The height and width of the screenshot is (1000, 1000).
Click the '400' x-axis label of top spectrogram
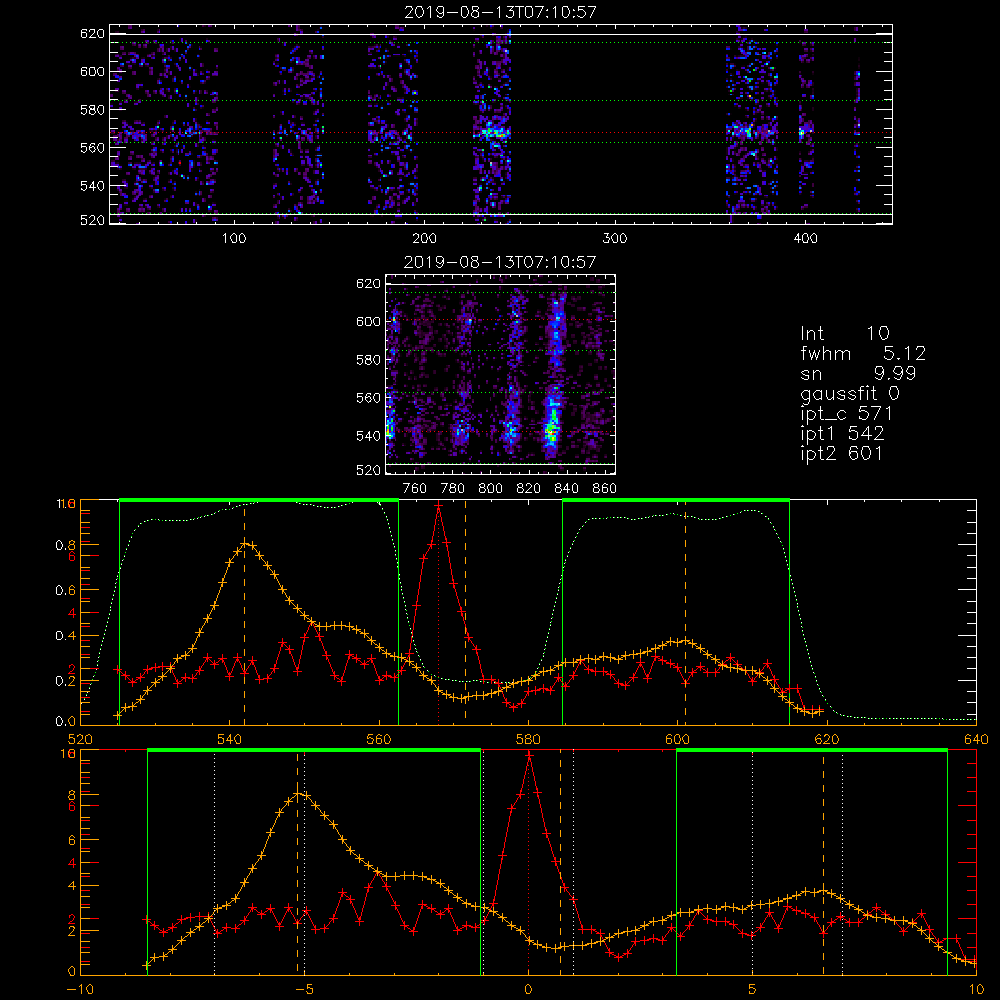pos(805,238)
